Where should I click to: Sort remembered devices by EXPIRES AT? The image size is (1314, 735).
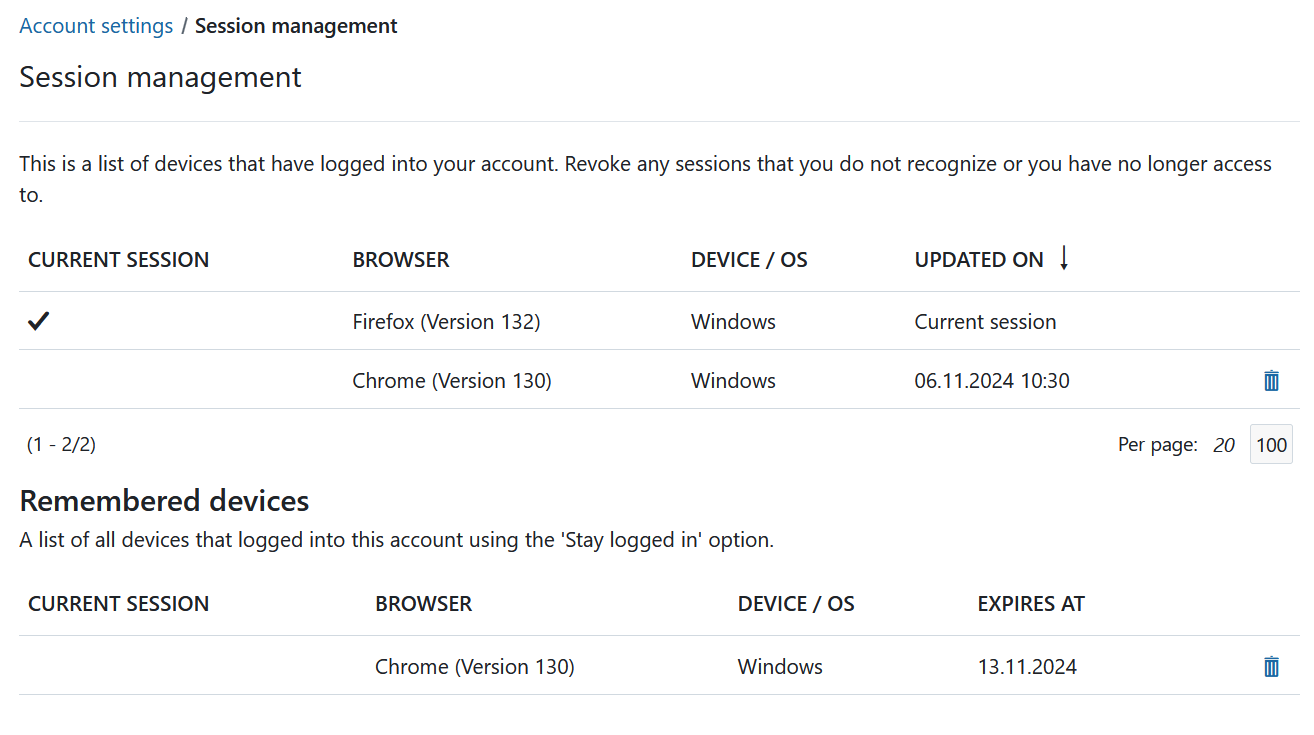click(1031, 603)
